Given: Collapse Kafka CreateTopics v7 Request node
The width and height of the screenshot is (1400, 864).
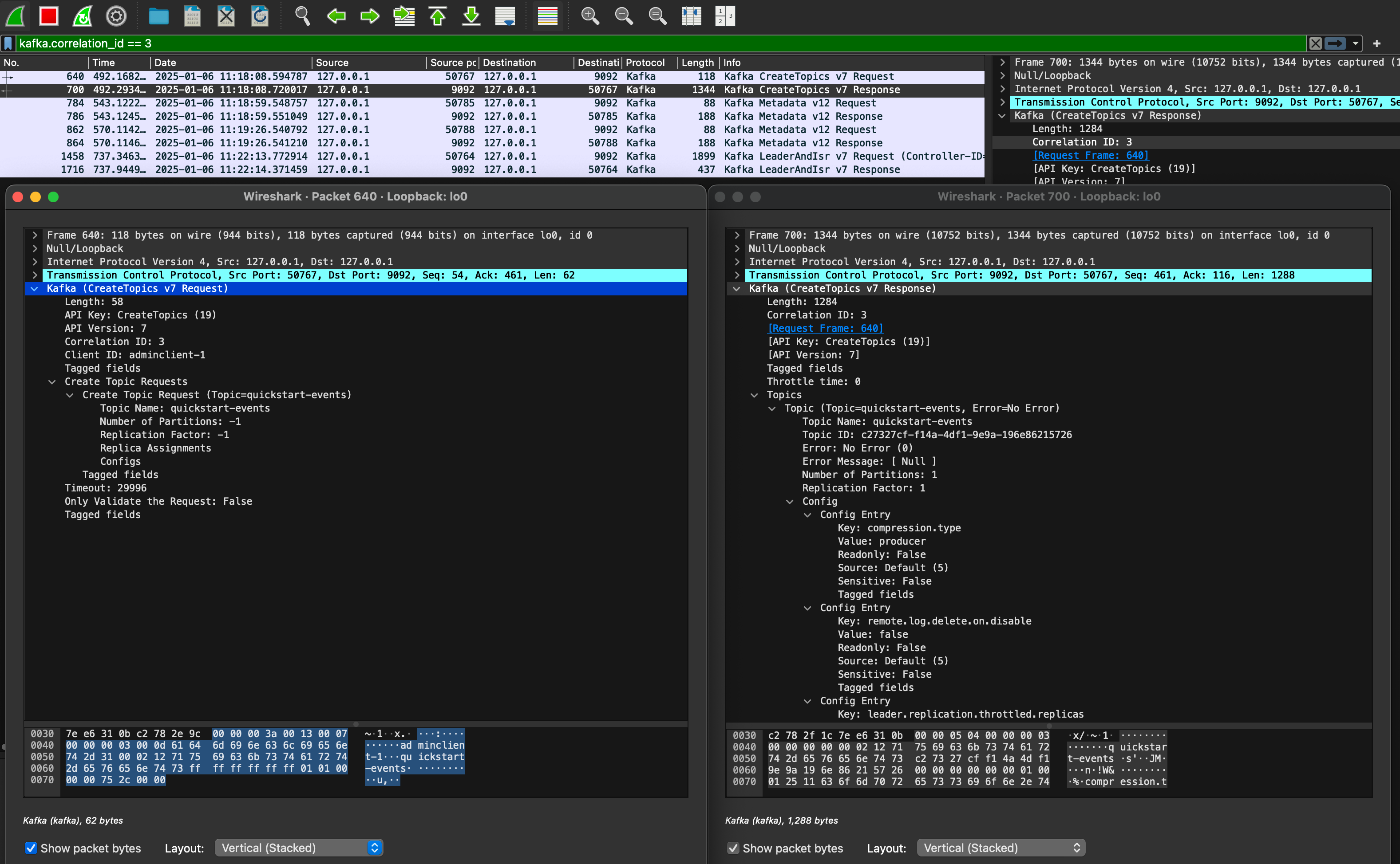Looking at the screenshot, I should click(x=35, y=288).
